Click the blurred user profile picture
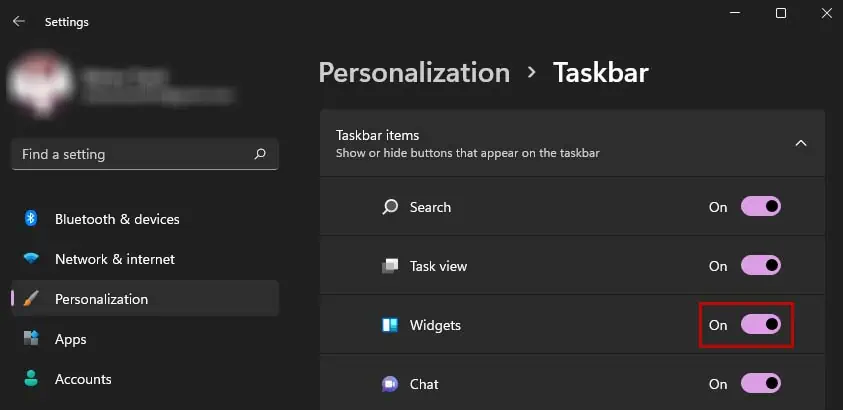Screen dimensions: 843x410 tap(40, 85)
